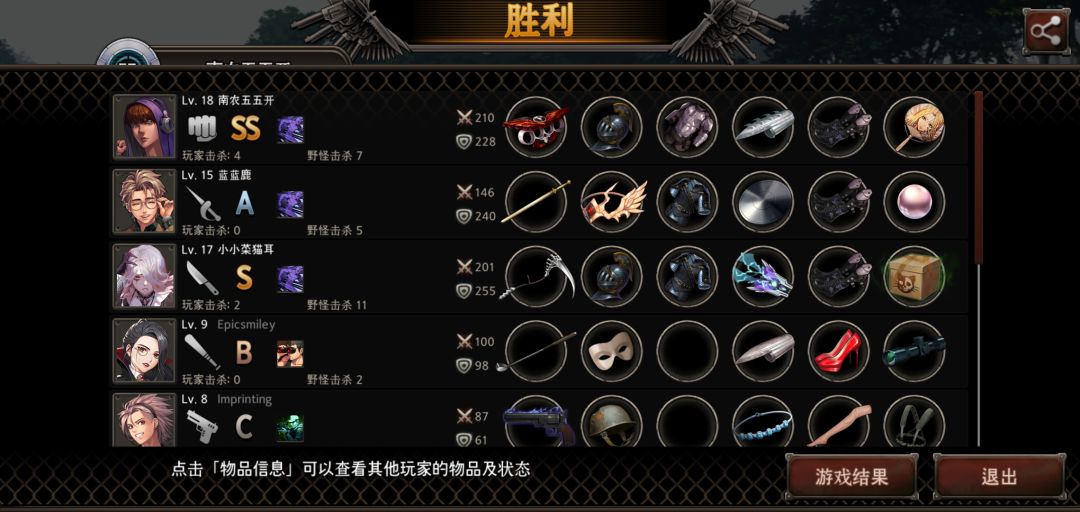The height and width of the screenshot is (512, 1080).
Task: Open 游戏结果 game results
Action: pyautogui.click(x=851, y=477)
